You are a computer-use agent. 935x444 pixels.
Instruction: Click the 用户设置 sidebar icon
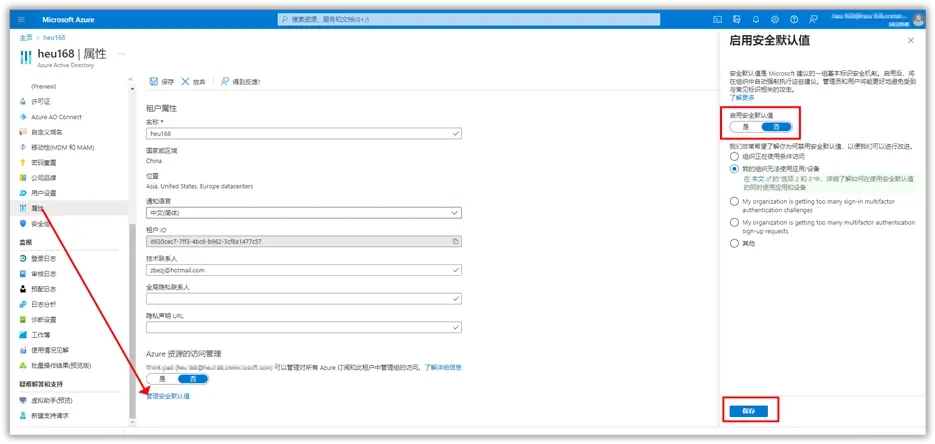[x=23, y=193]
